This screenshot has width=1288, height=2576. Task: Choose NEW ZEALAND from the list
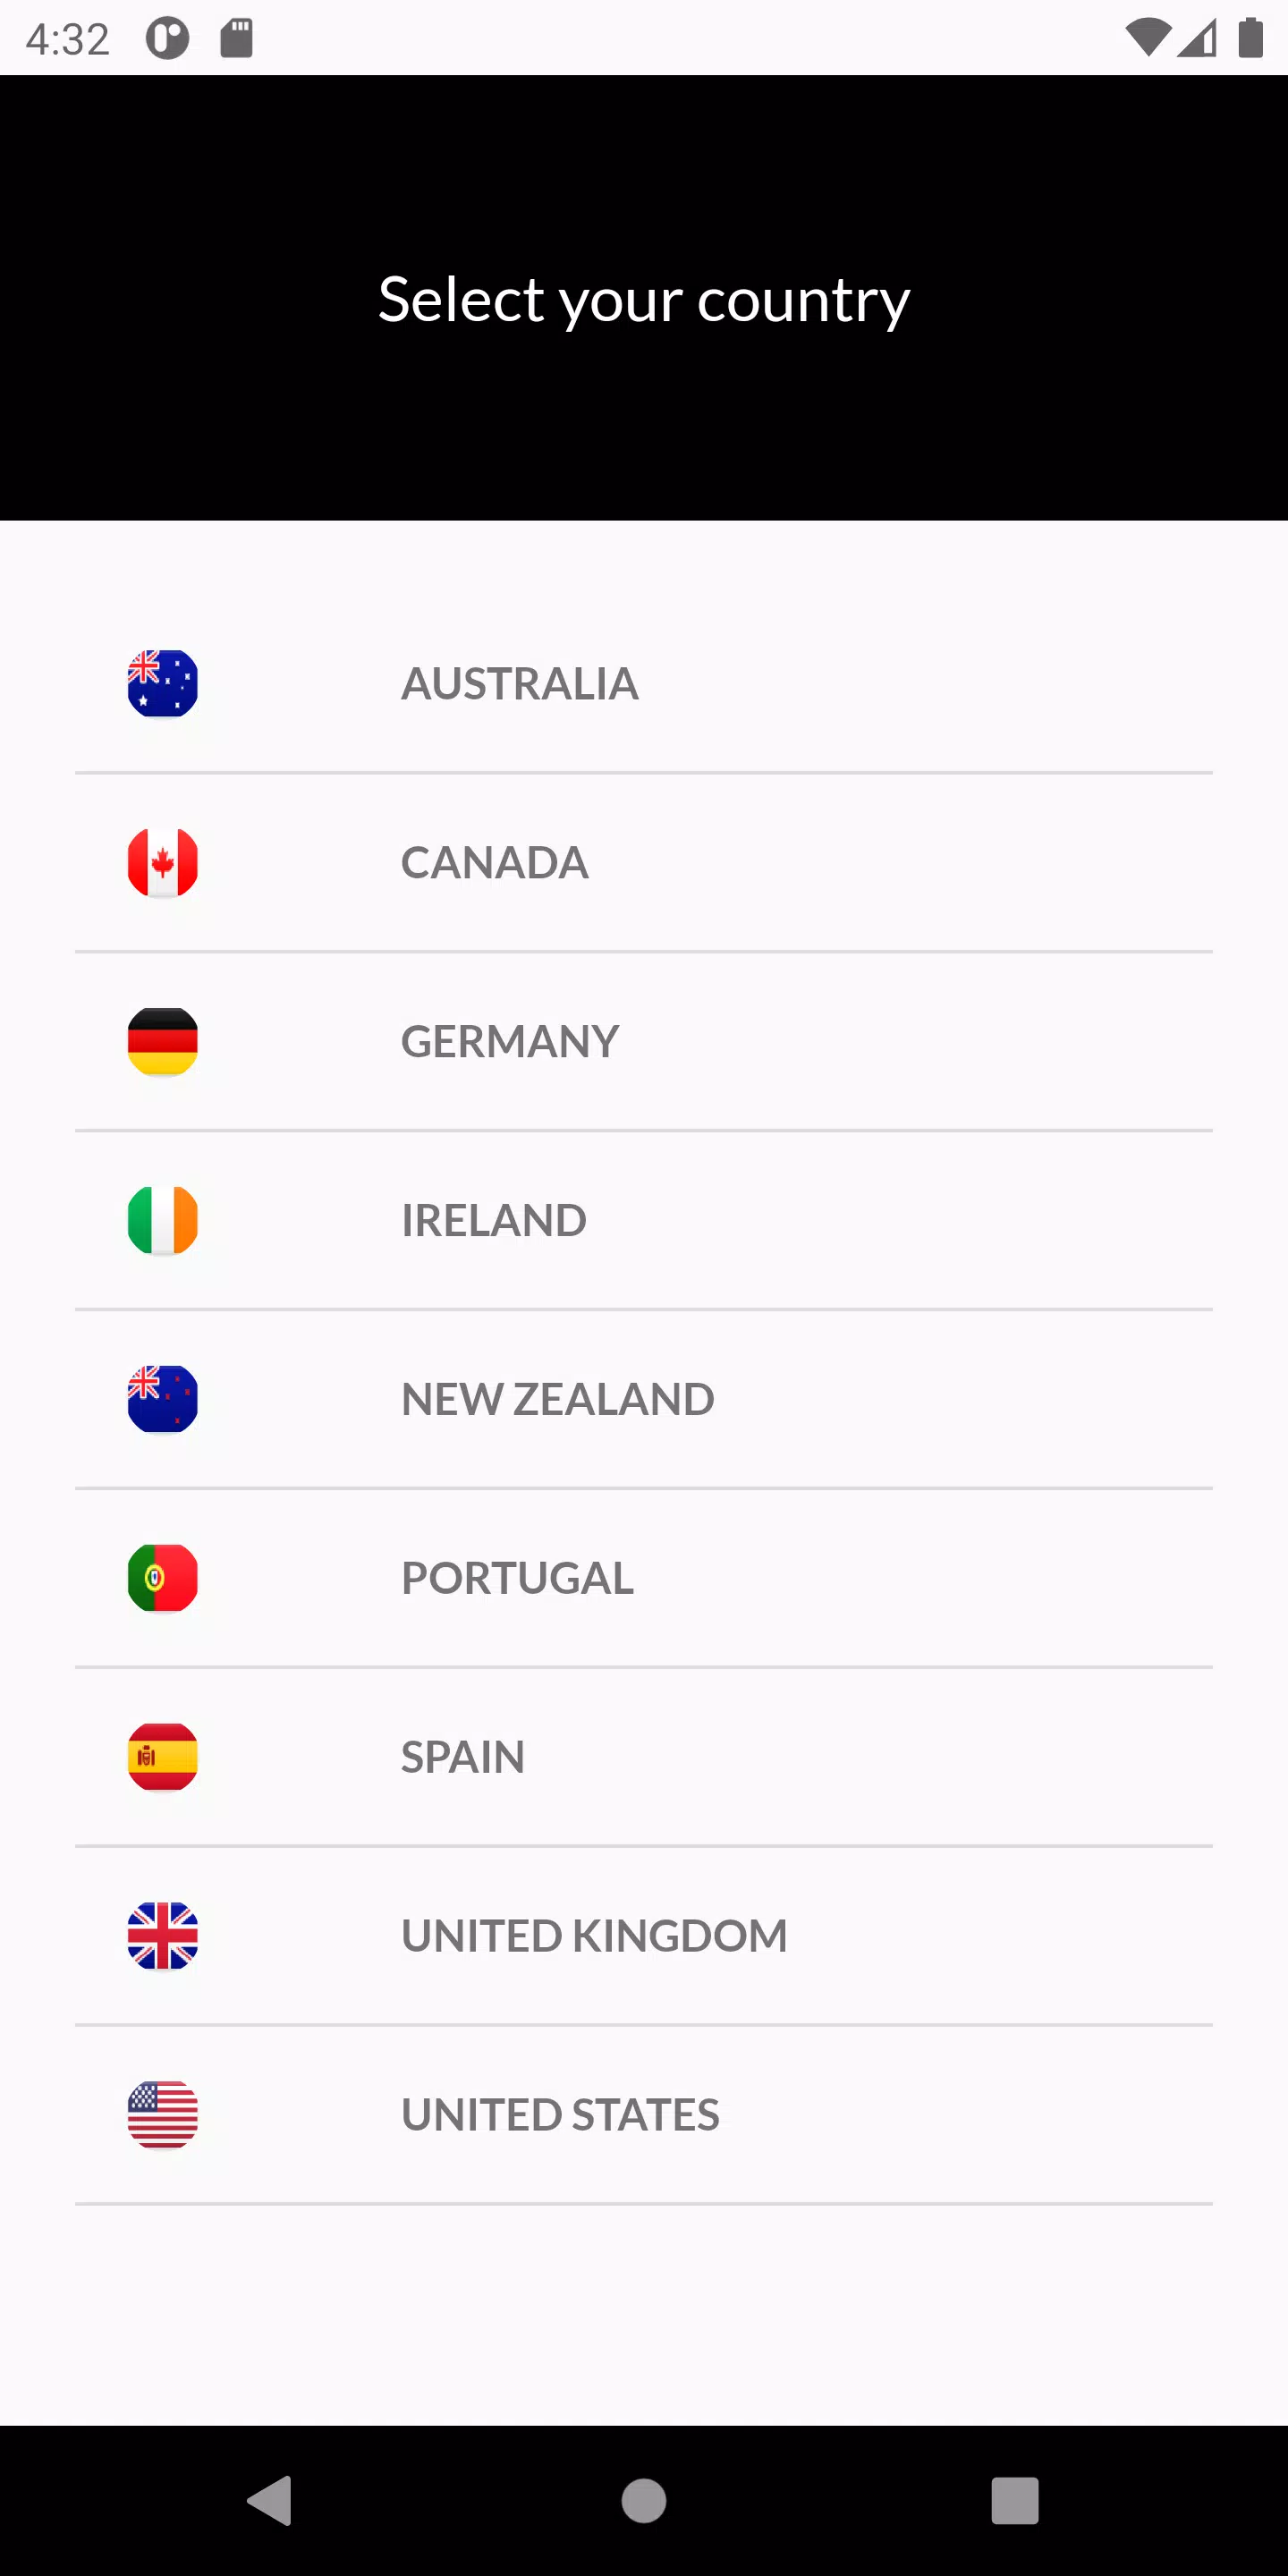pos(557,1399)
